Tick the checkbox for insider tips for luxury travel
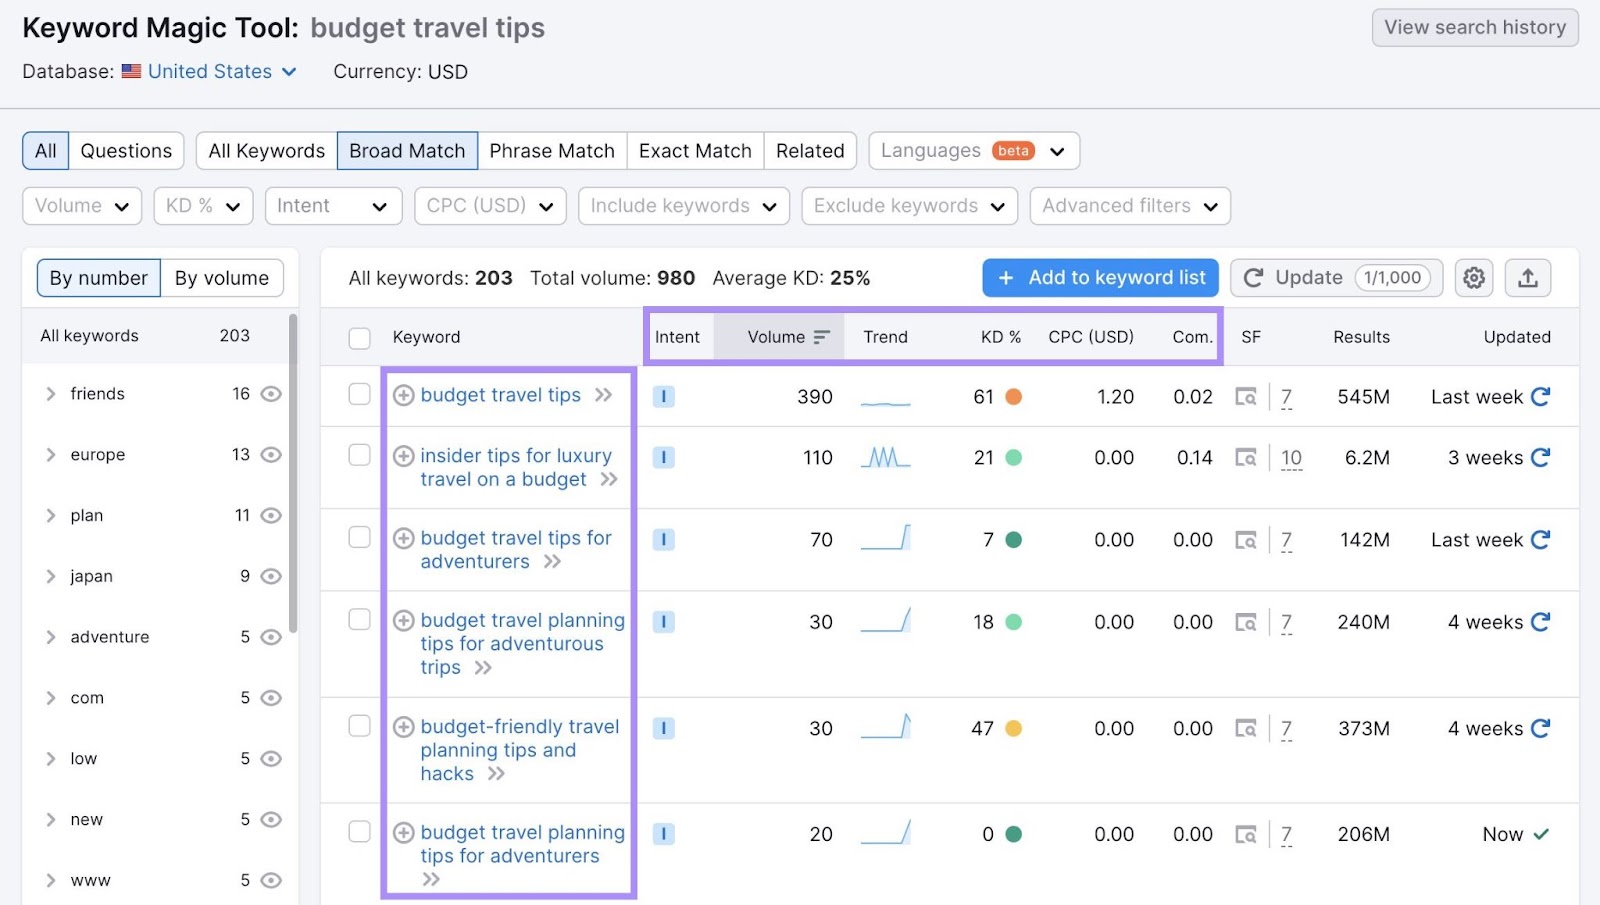 pyautogui.click(x=359, y=457)
